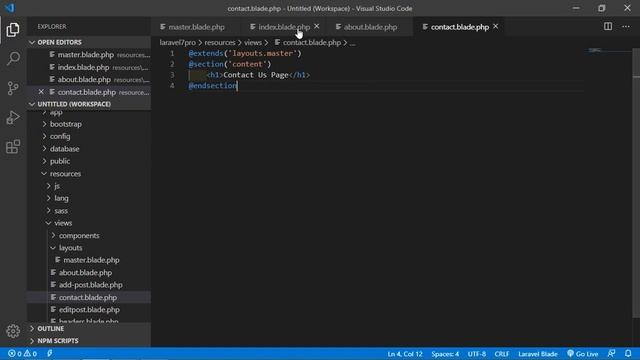The width and height of the screenshot is (640, 360).
Task: Open the Search view in activity bar
Action: [x=13, y=59]
